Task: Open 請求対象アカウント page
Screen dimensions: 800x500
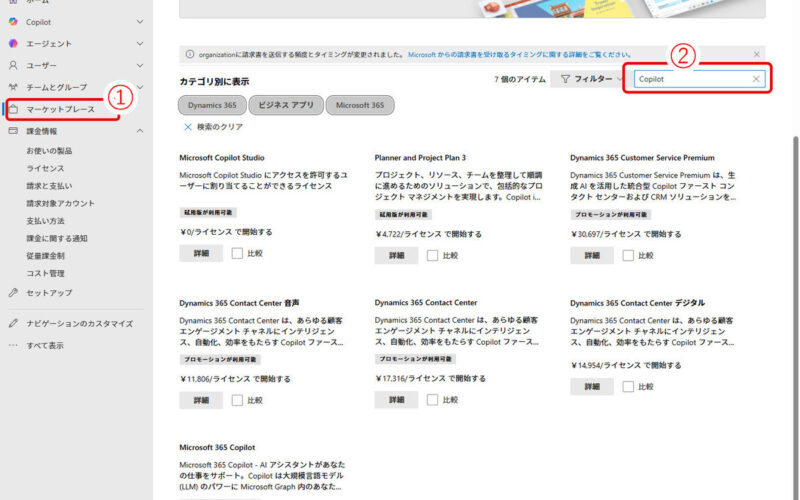Action: [61, 203]
